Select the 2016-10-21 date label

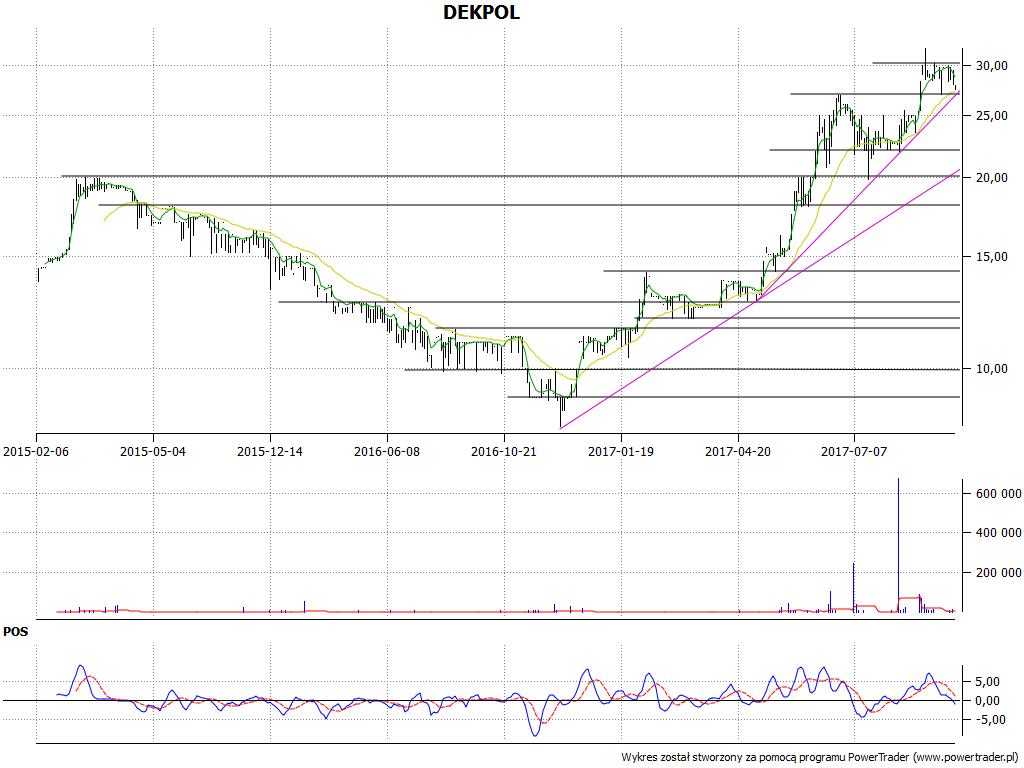[504, 451]
